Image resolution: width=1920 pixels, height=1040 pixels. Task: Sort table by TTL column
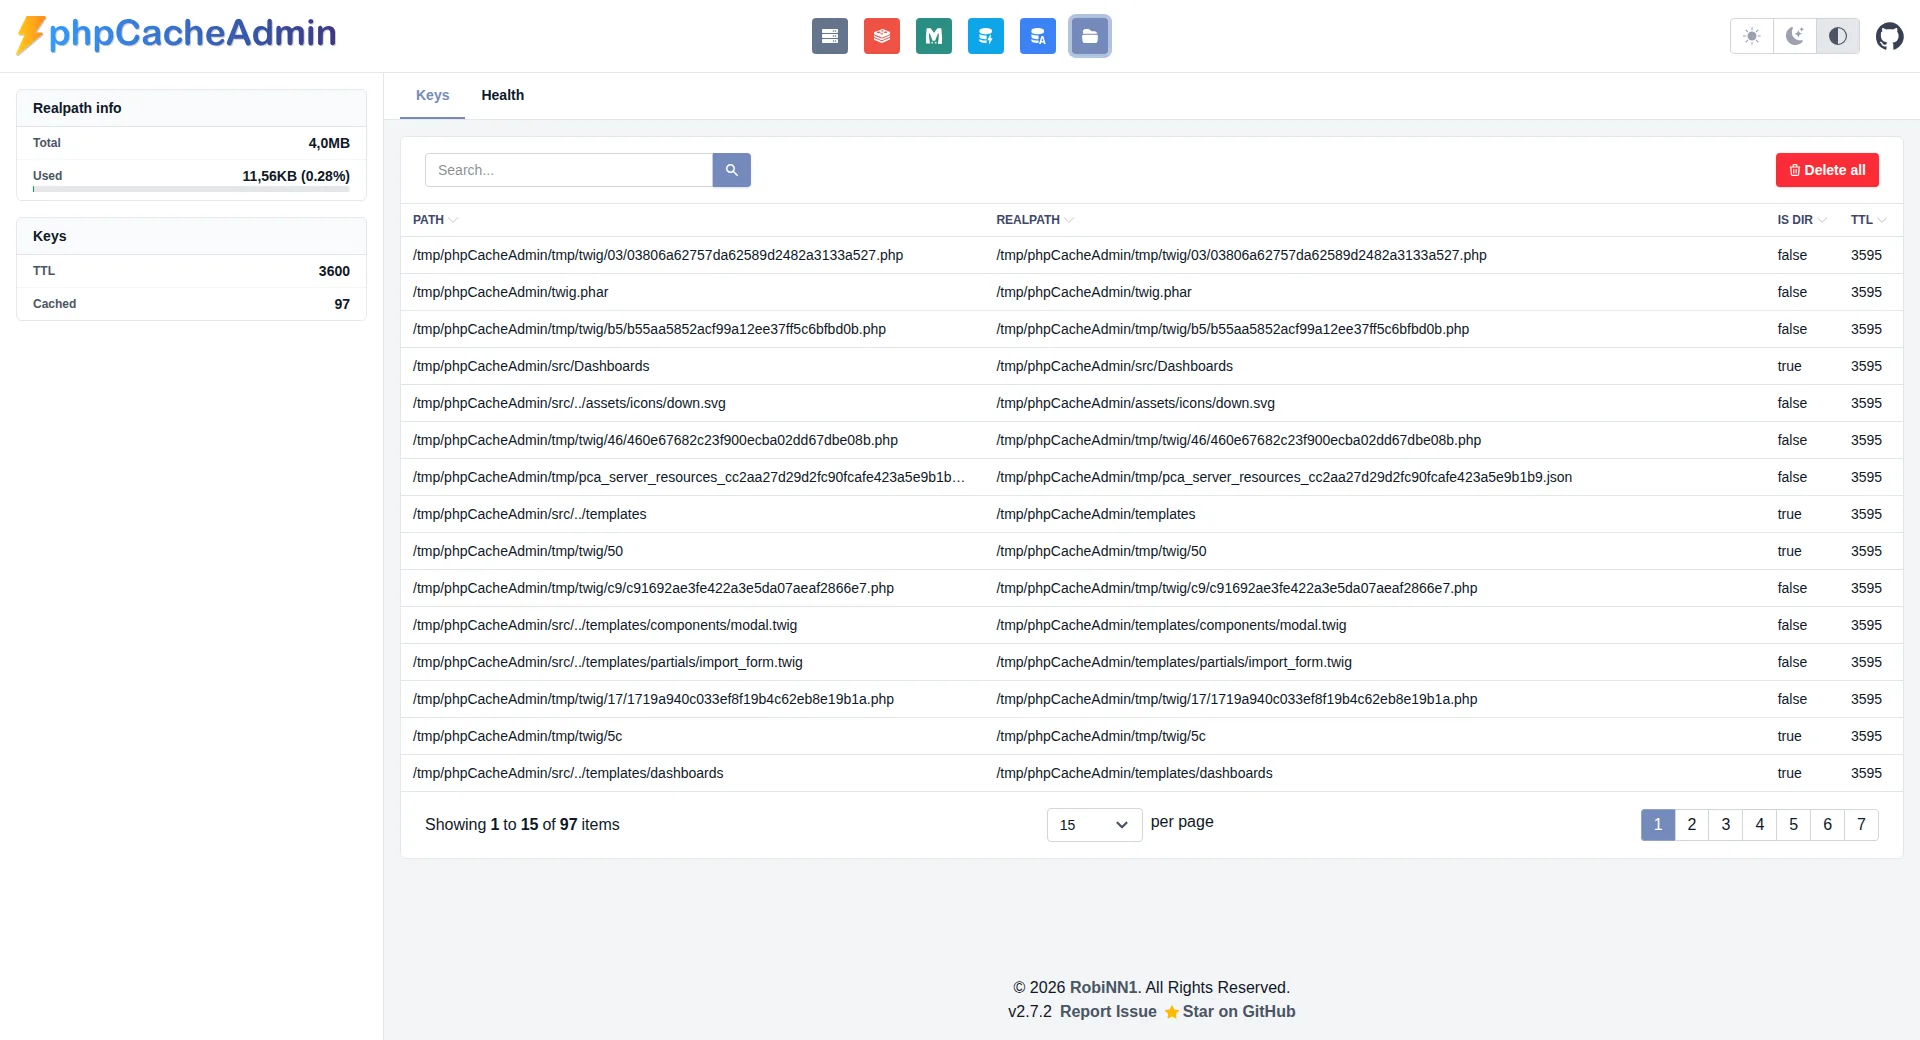(1868, 220)
